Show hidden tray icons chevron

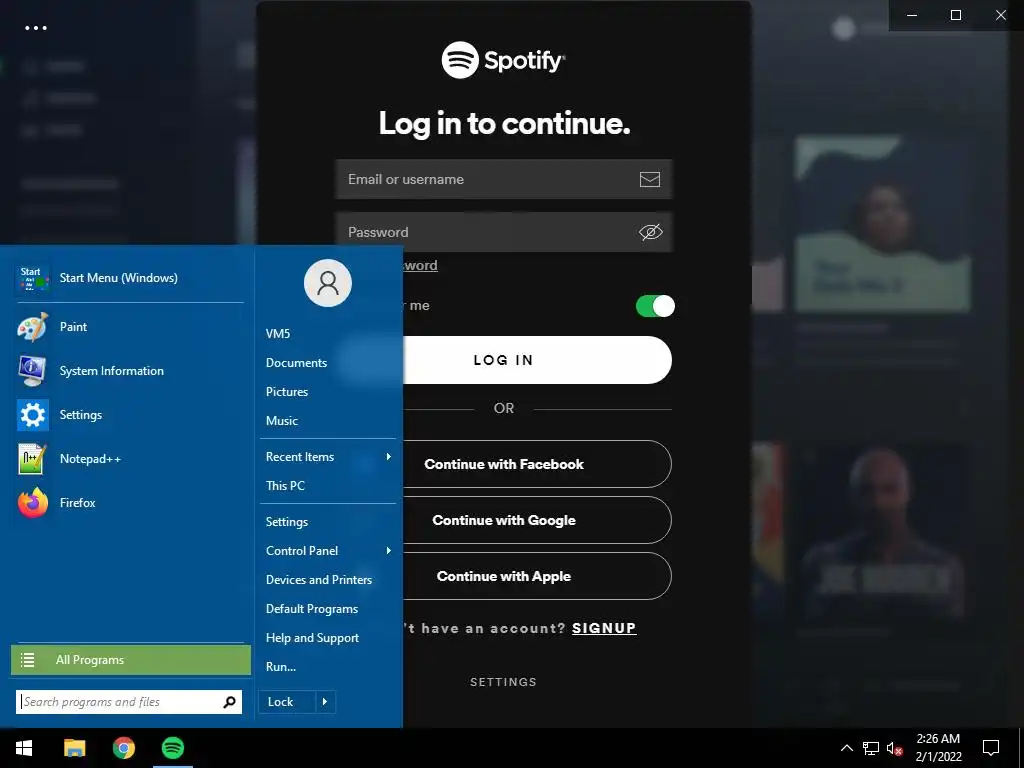point(846,748)
